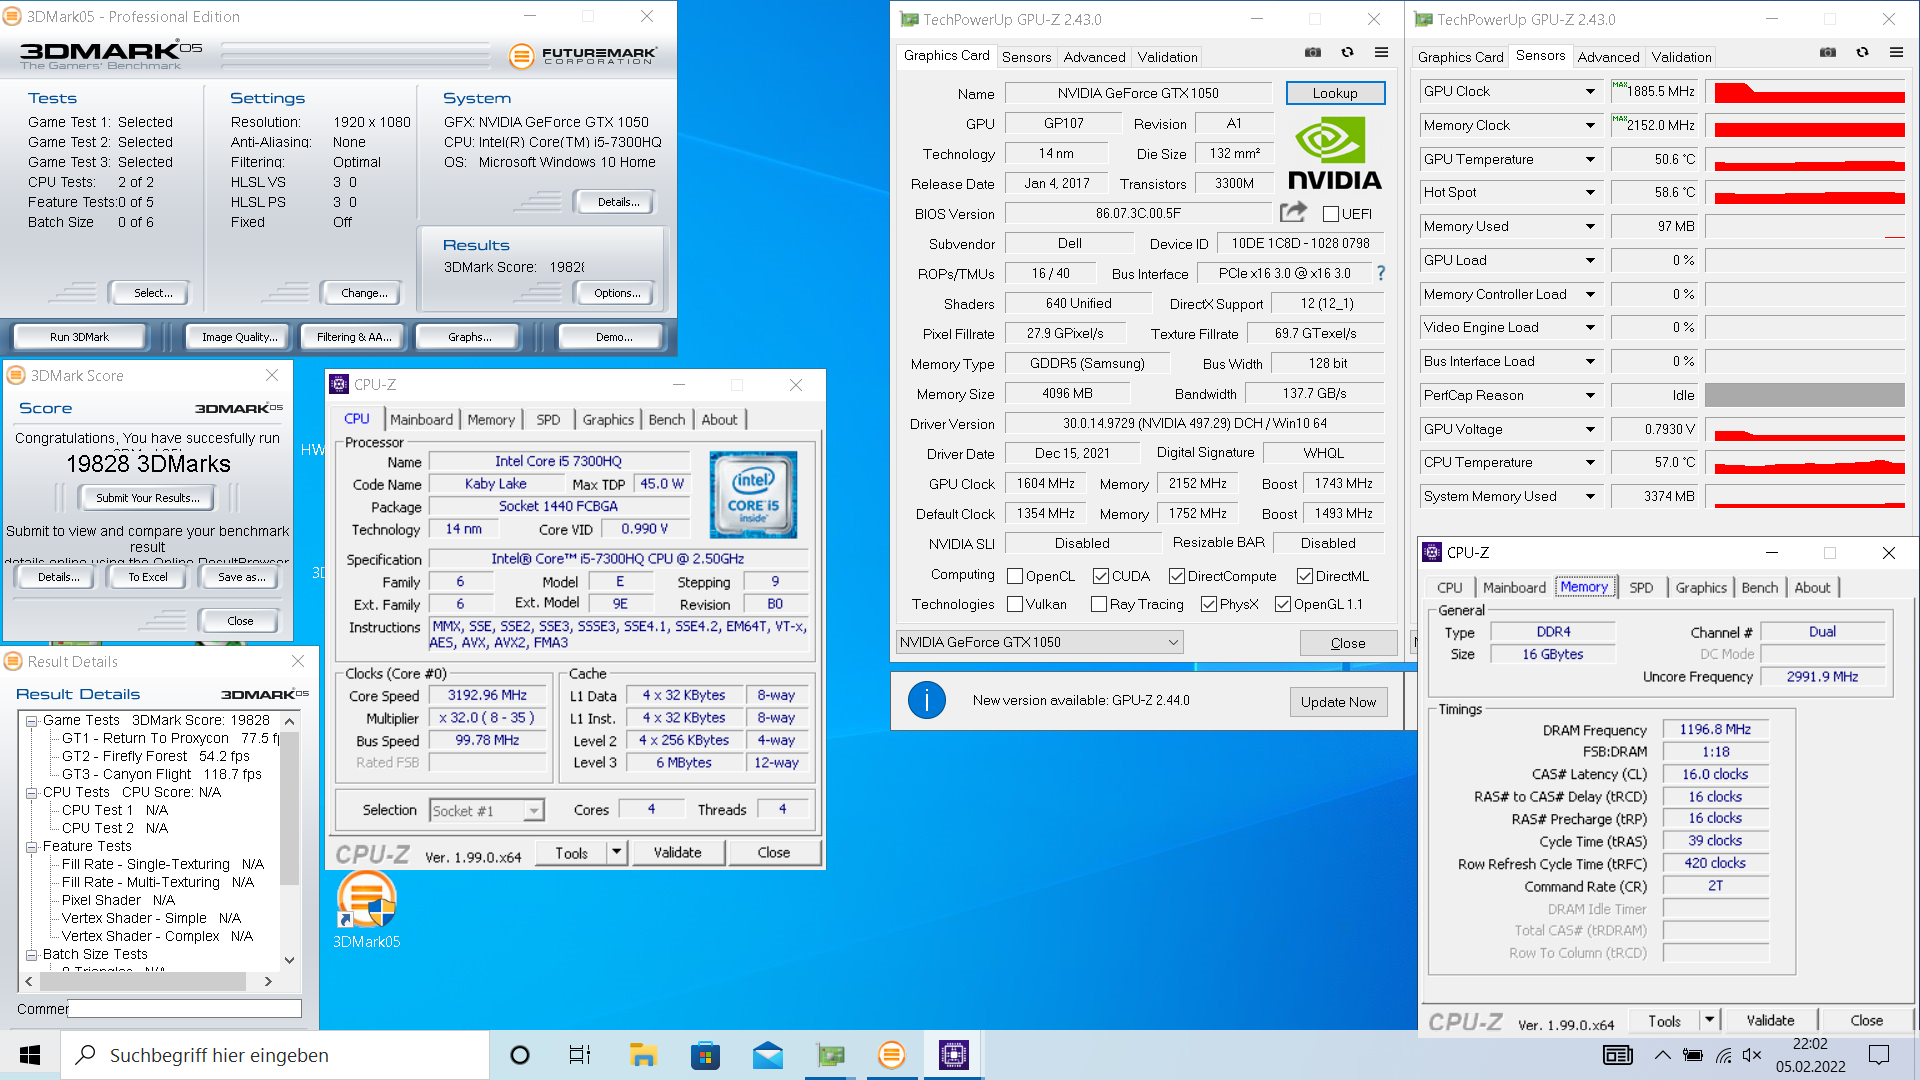Open the NVIDIA GeForce GTX 1050 GPU selector dropdown

click(x=1040, y=642)
